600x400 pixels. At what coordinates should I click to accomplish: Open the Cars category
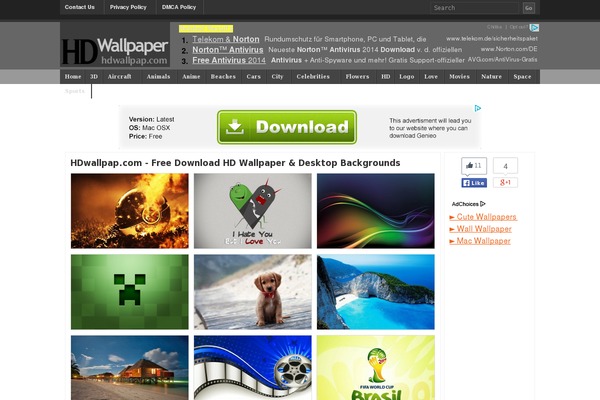[253, 77]
